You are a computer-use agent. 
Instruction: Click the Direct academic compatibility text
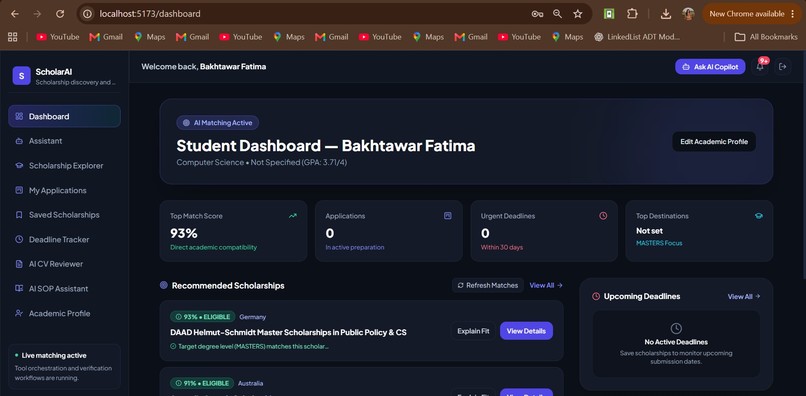[x=213, y=247]
